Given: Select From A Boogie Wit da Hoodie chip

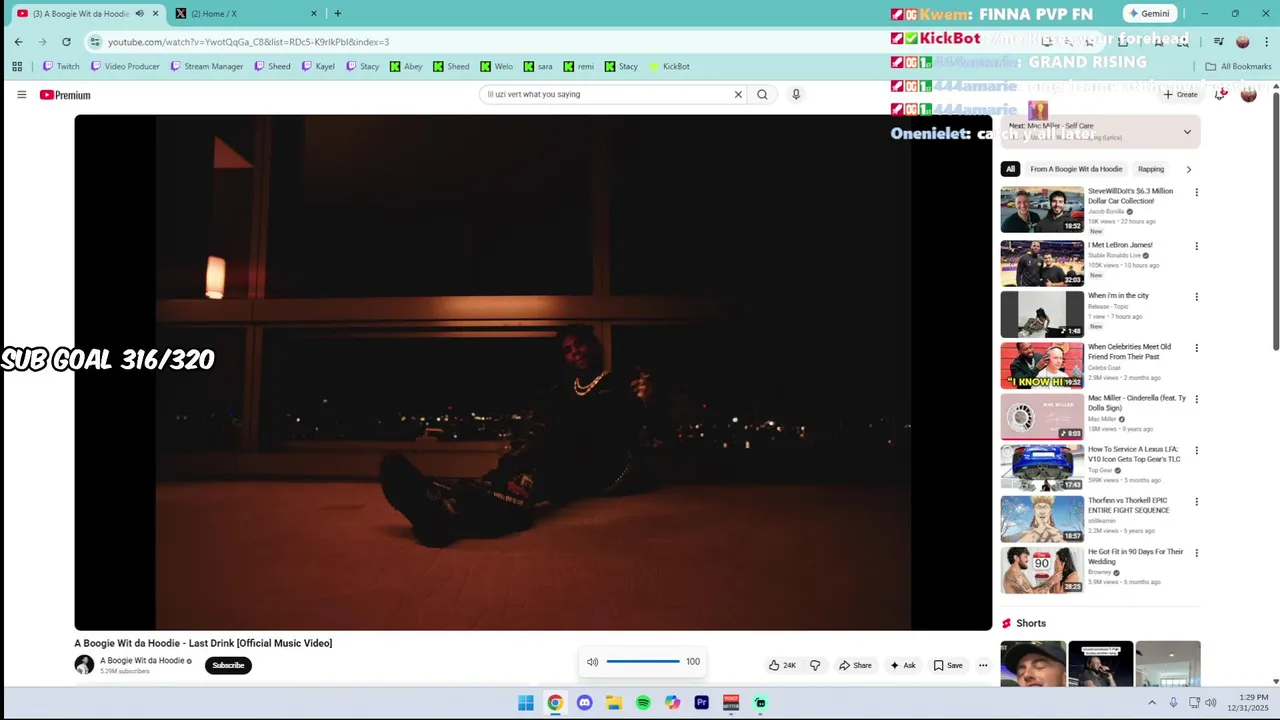Looking at the screenshot, I should [x=1076, y=169].
